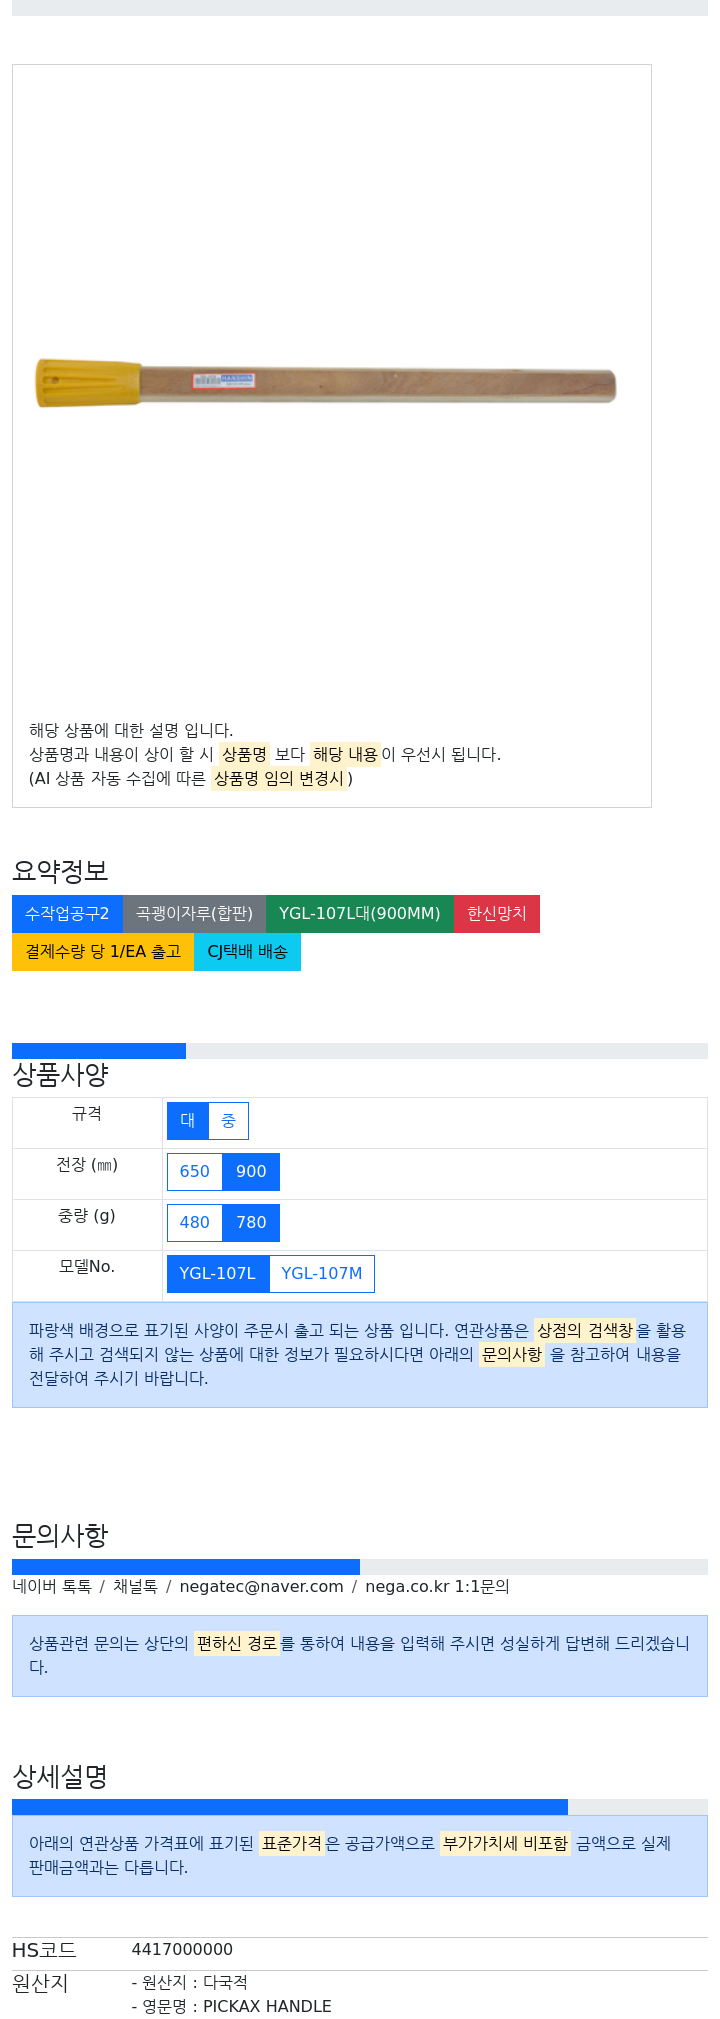Click the pickaxe handle product image
Viewport: 720px width, 2019px height.
(x=326, y=384)
